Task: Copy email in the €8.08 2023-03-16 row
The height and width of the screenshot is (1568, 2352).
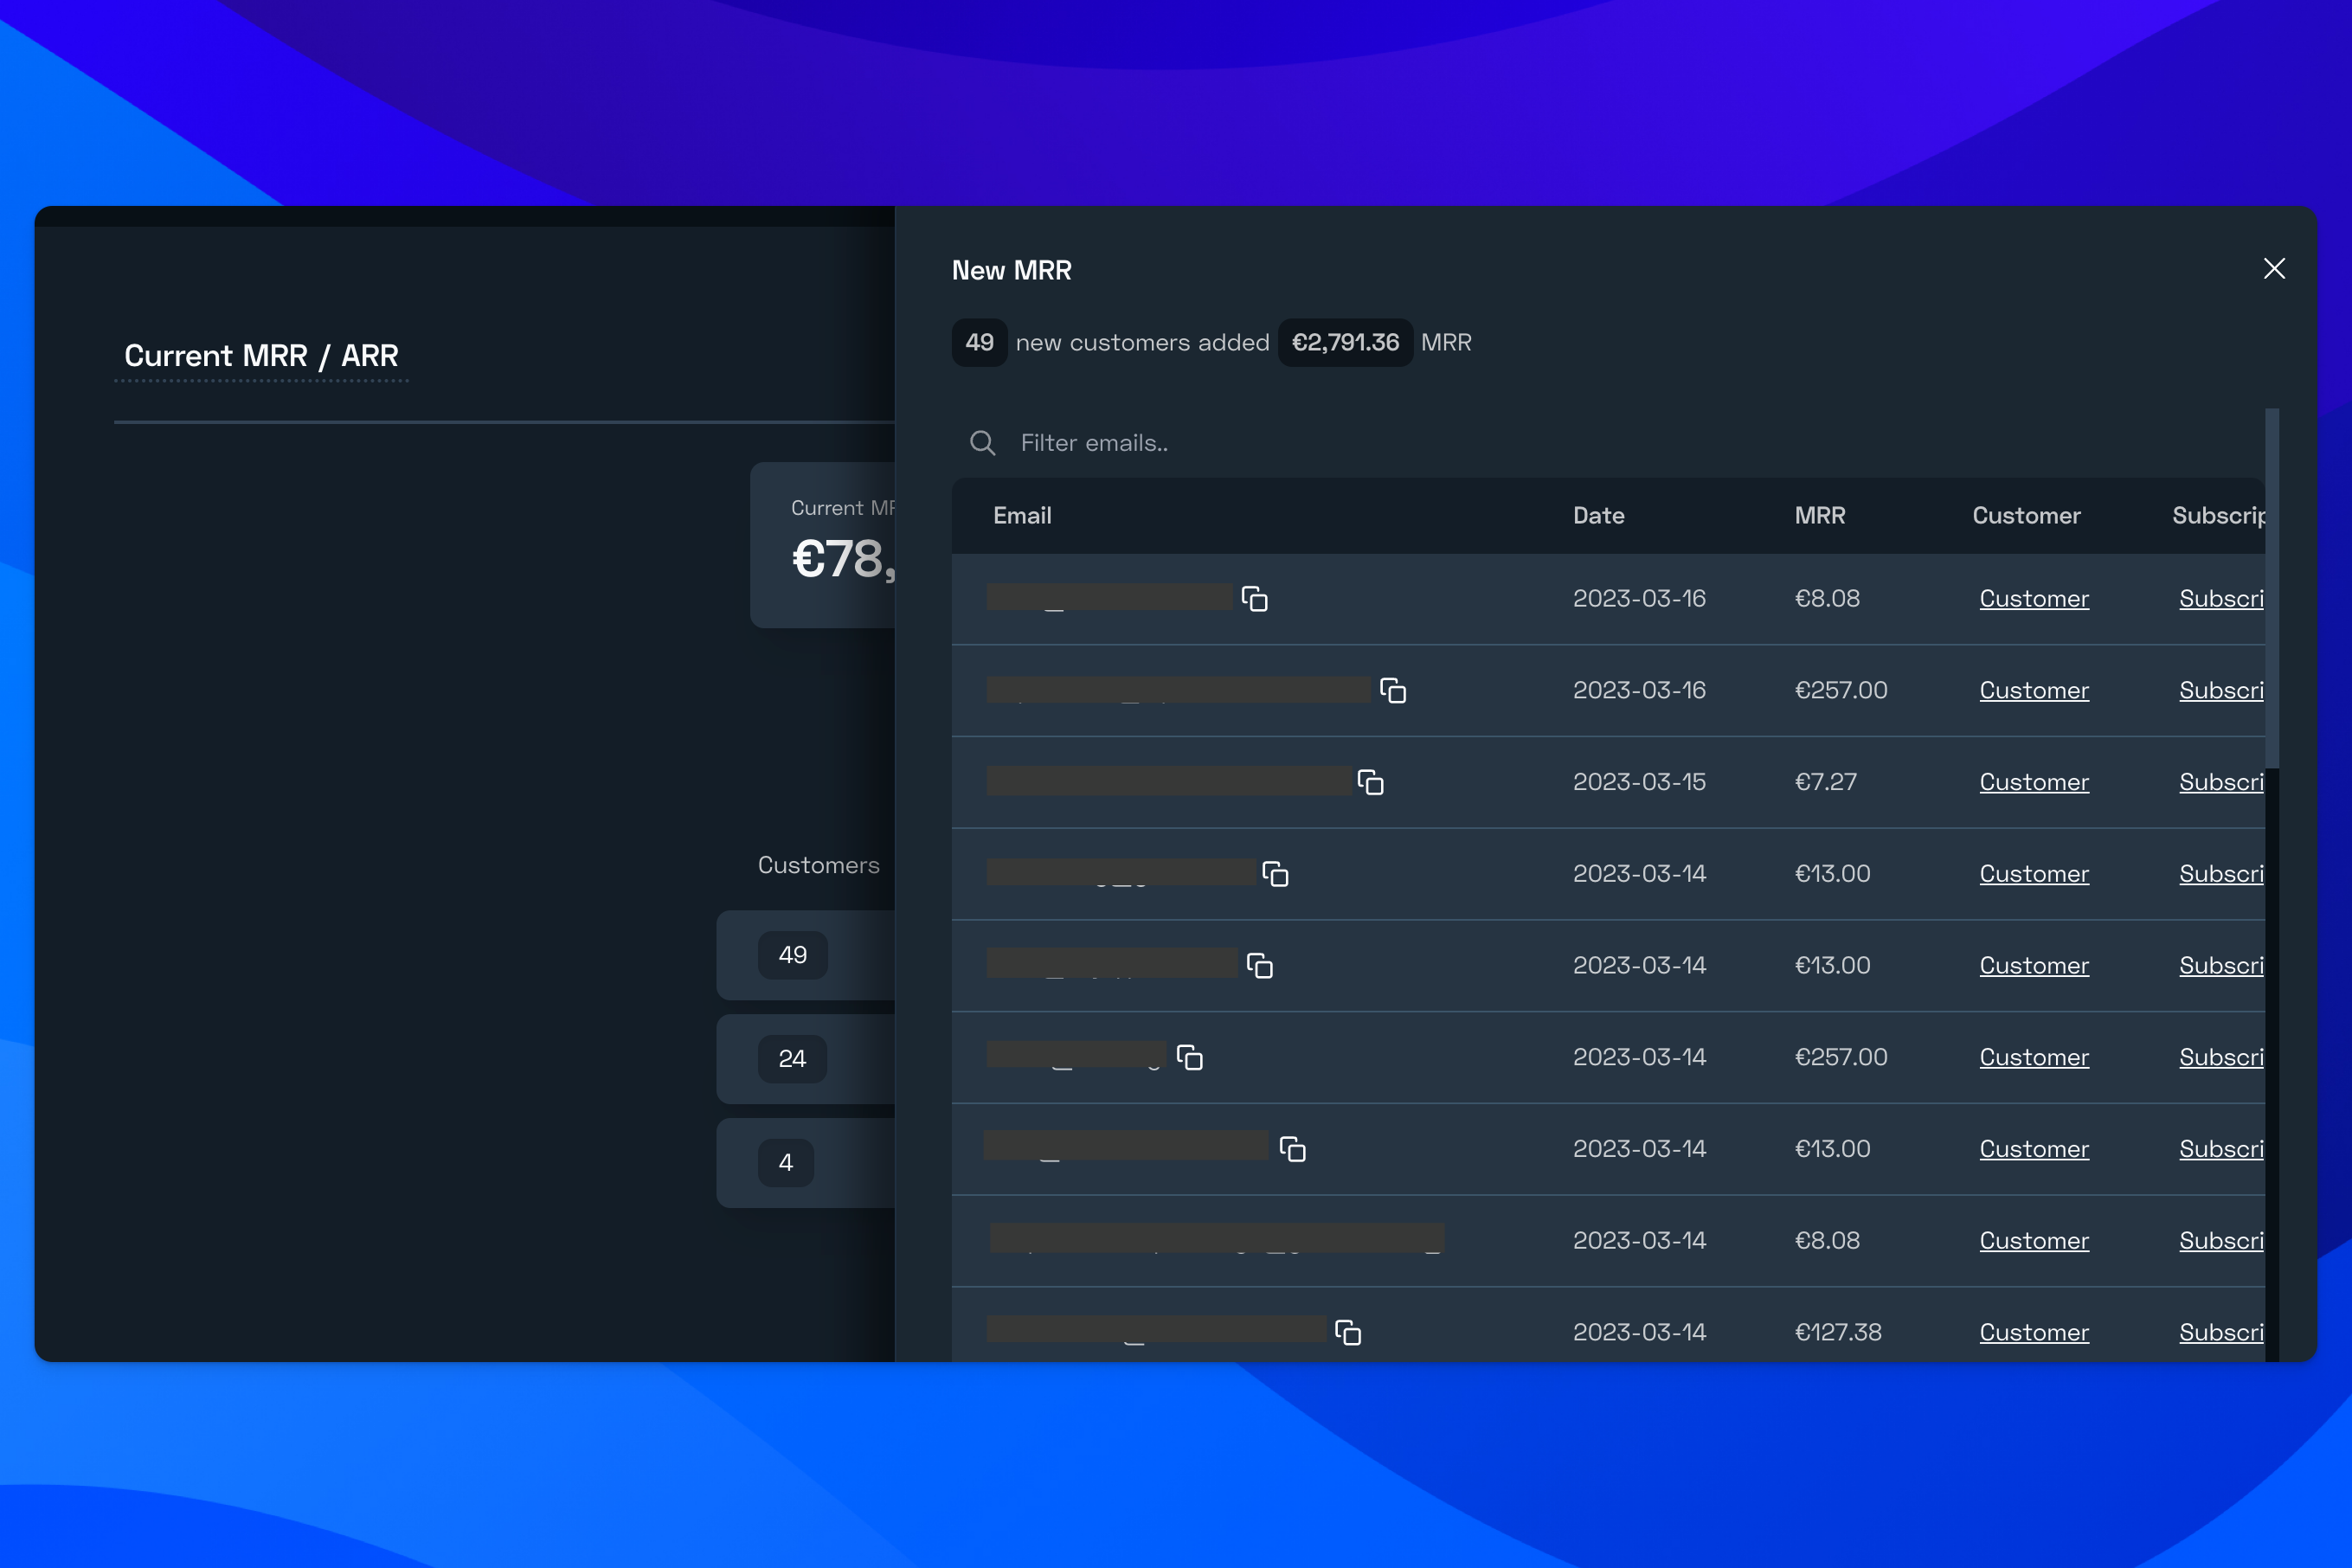Action: pyautogui.click(x=1255, y=599)
